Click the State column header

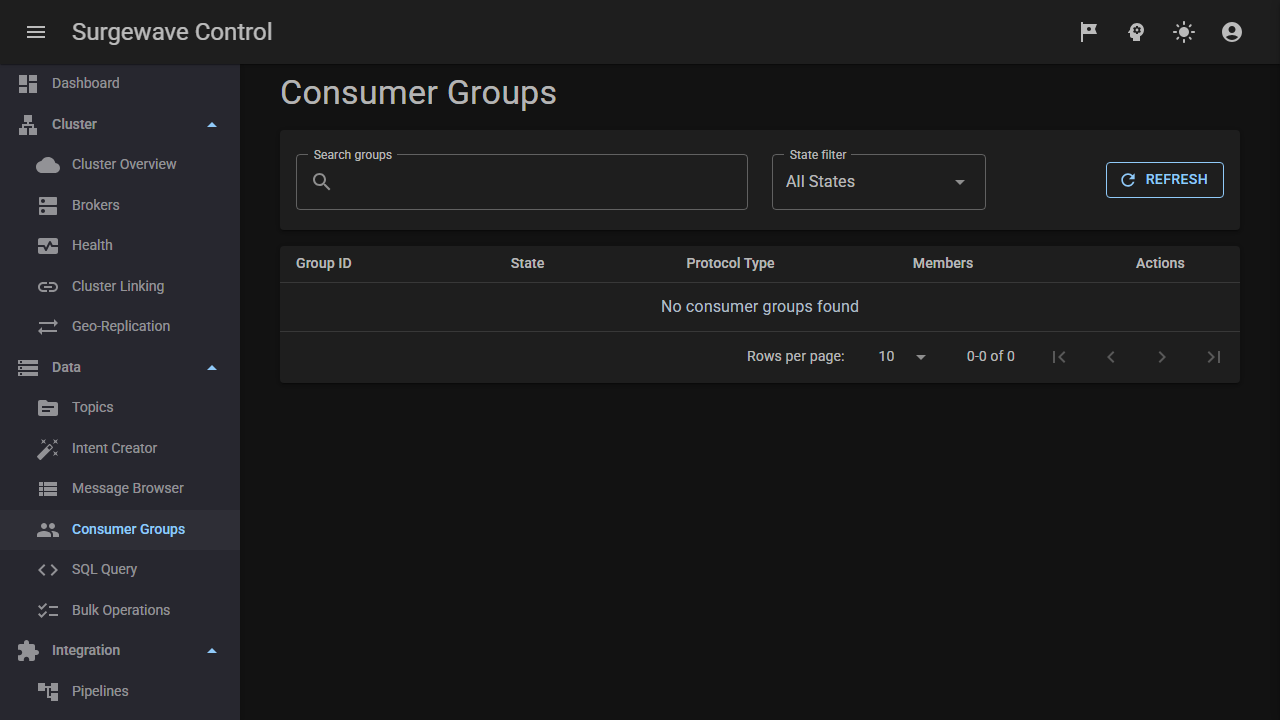pos(527,264)
